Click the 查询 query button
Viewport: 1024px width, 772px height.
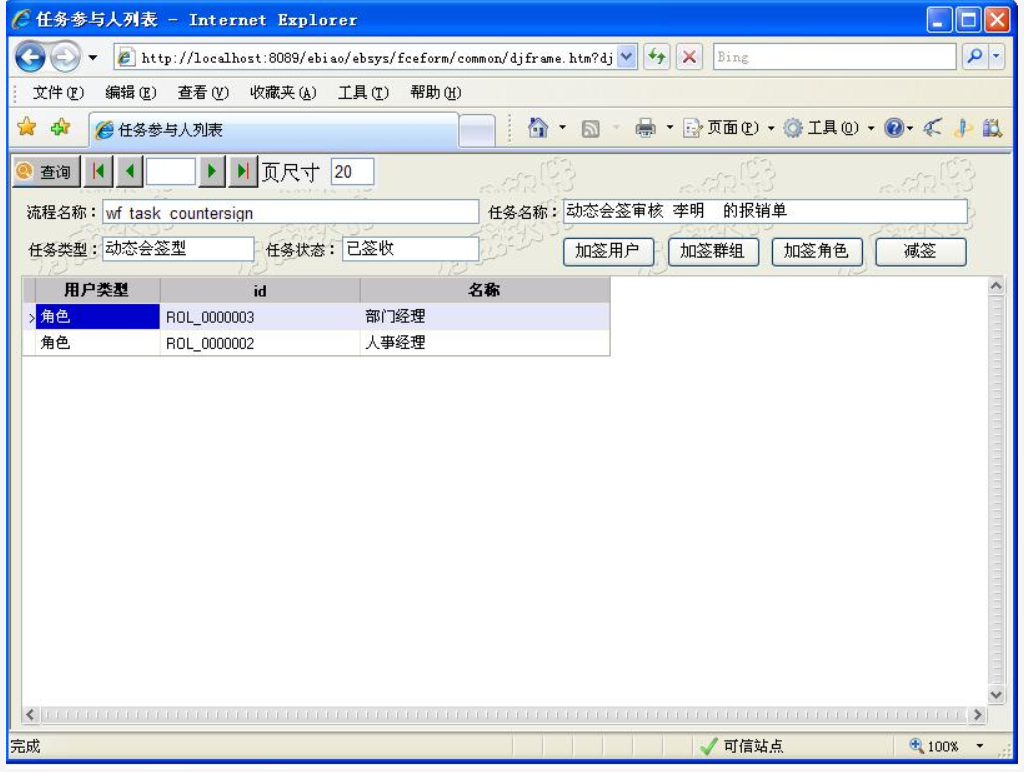tap(46, 172)
